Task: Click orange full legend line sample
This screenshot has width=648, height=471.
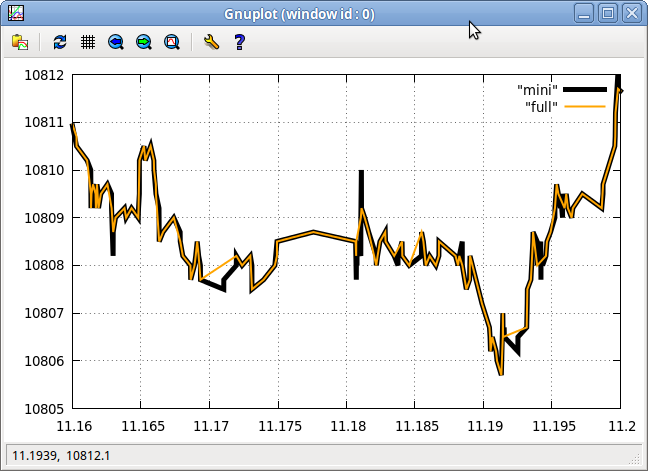Action: pos(585,107)
